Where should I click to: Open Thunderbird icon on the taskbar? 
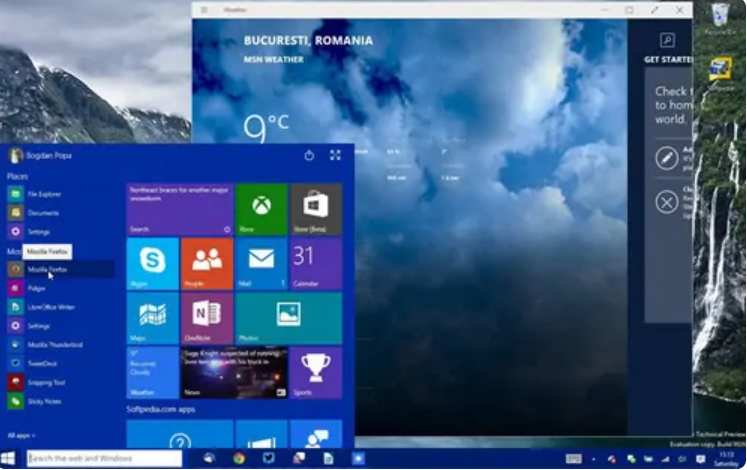209,459
